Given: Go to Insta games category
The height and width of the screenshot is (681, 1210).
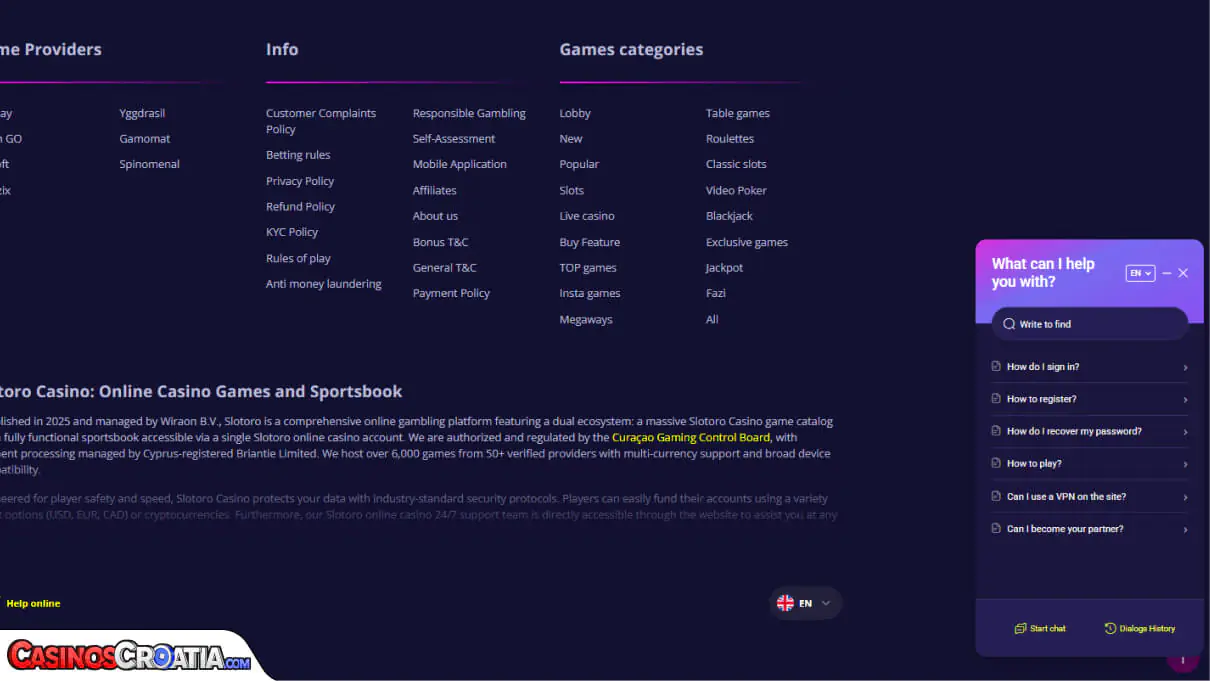Looking at the screenshot, I should click(x=590, y=293).
